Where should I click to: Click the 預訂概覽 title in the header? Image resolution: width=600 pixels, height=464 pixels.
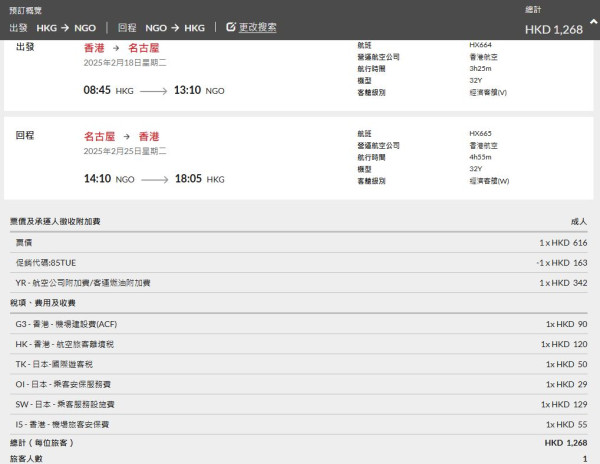26,9
